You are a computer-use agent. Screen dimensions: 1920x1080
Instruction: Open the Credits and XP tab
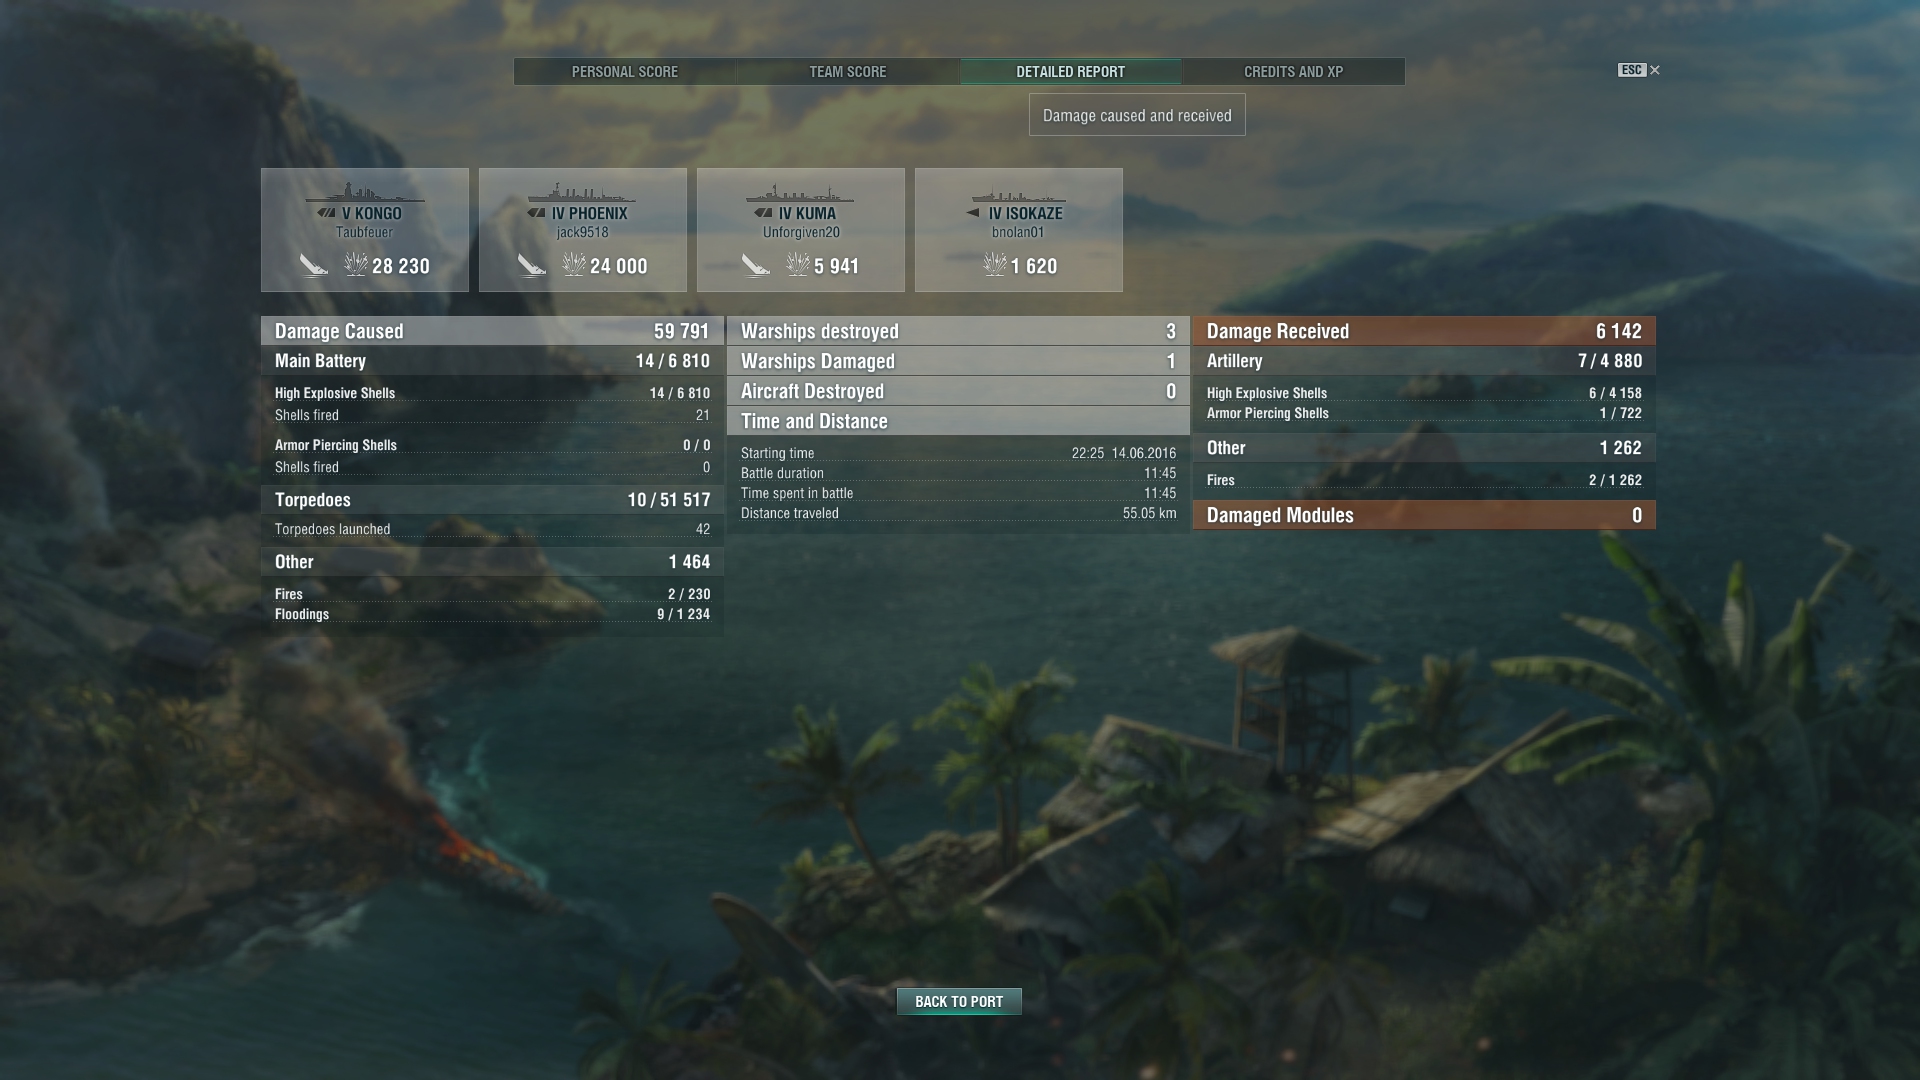click(x=1293, y=71)
